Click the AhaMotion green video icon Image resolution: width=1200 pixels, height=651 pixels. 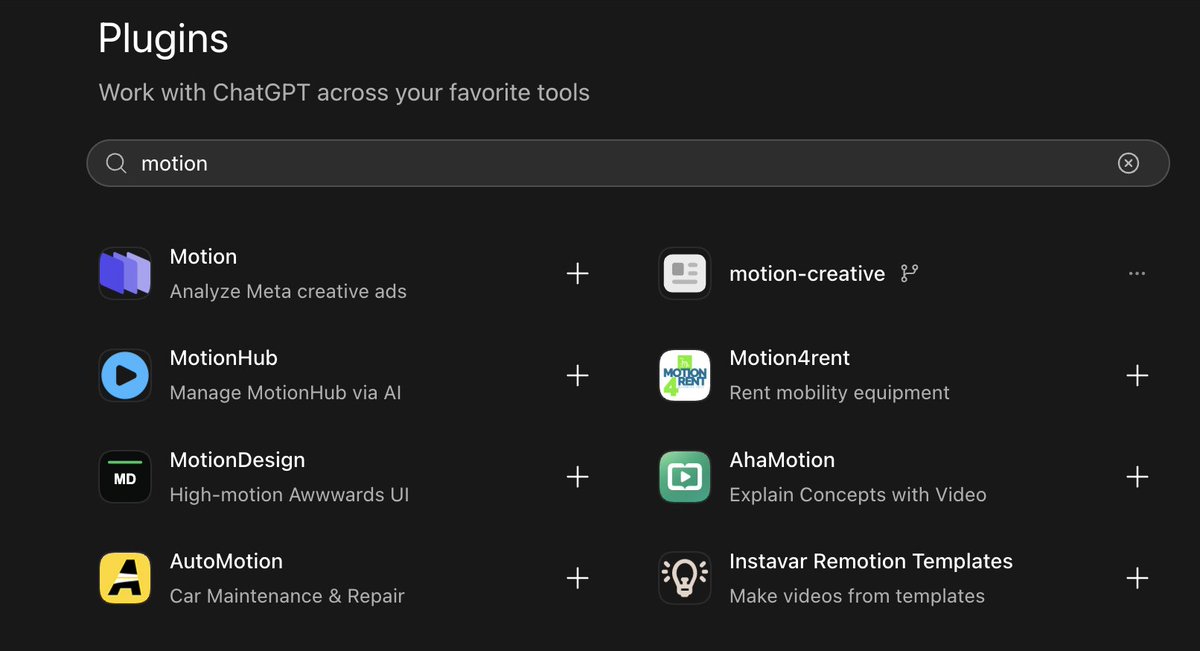(685, 477)
